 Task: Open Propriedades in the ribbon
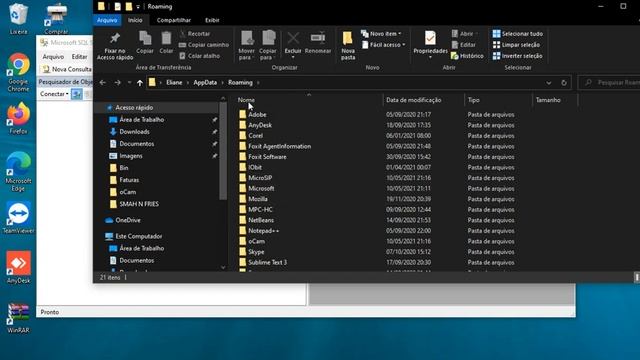[x=430, y=45]
